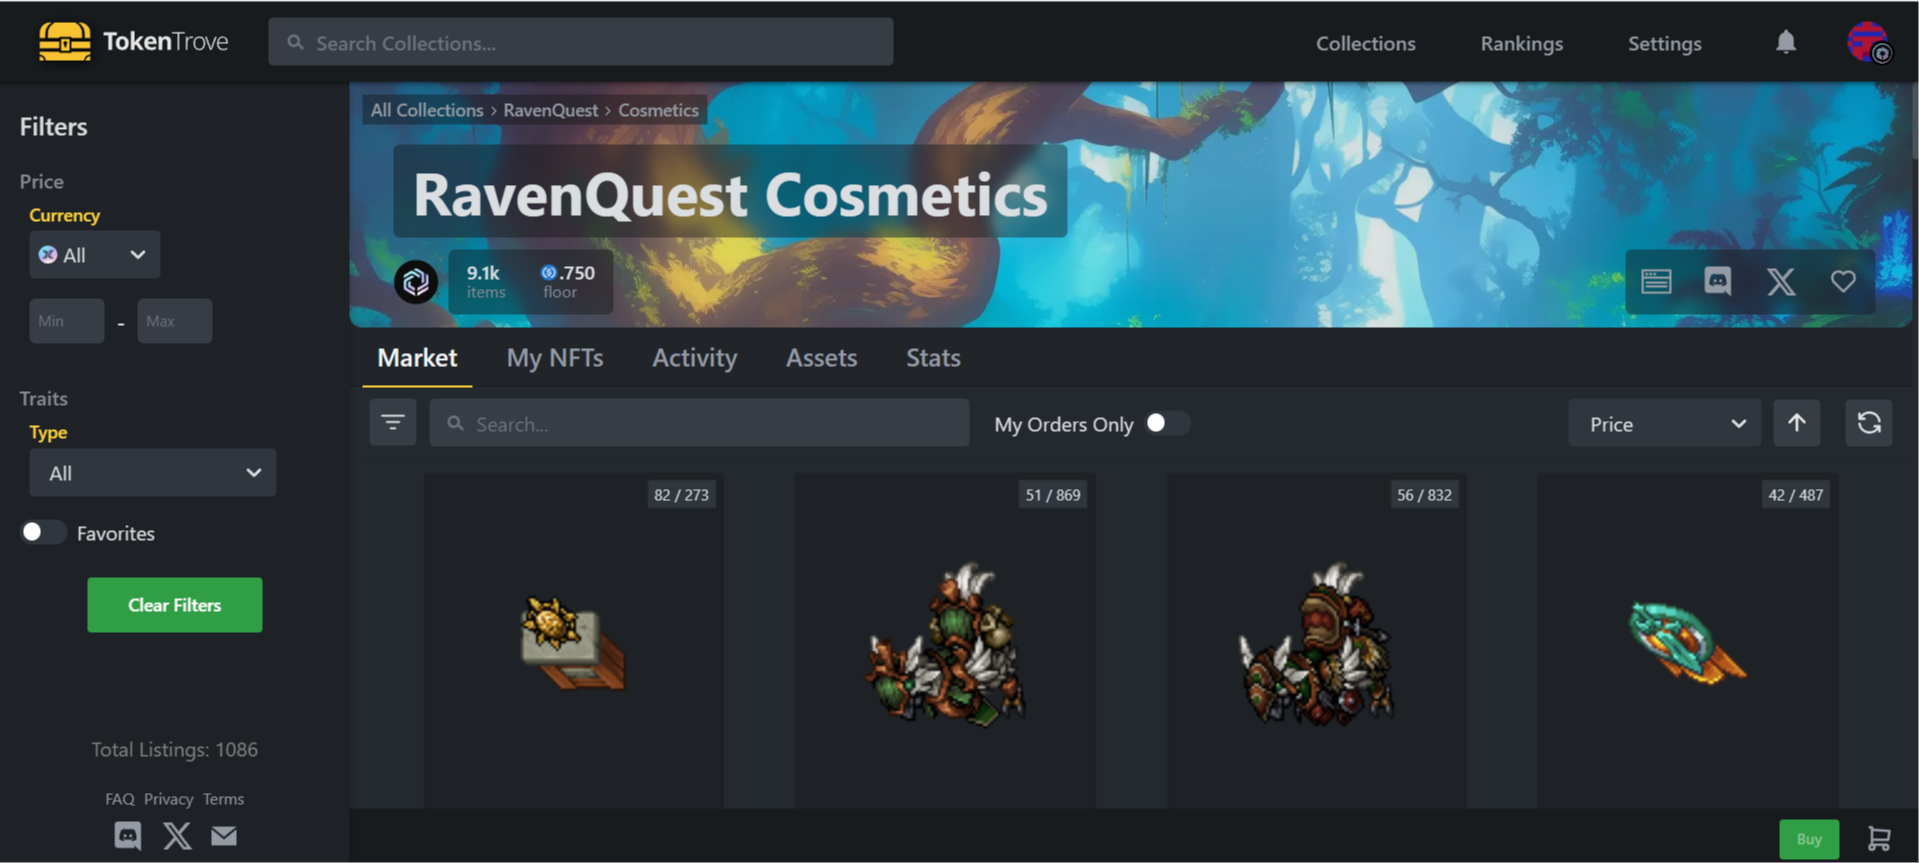This screenshot has width=1919, height=863.
Task: Open the X (Twitter) icon in banner
Action: click(x=1781, y=282)
